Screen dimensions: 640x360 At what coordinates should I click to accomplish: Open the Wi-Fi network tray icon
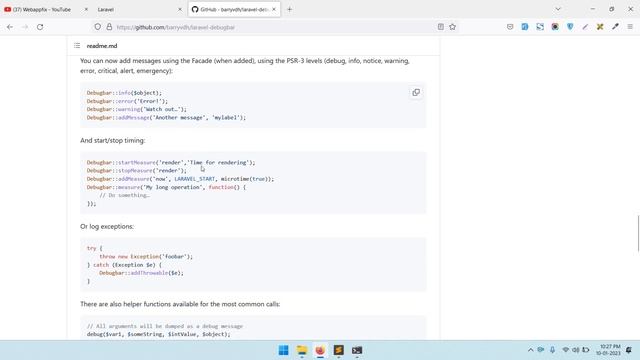point(565,350)
